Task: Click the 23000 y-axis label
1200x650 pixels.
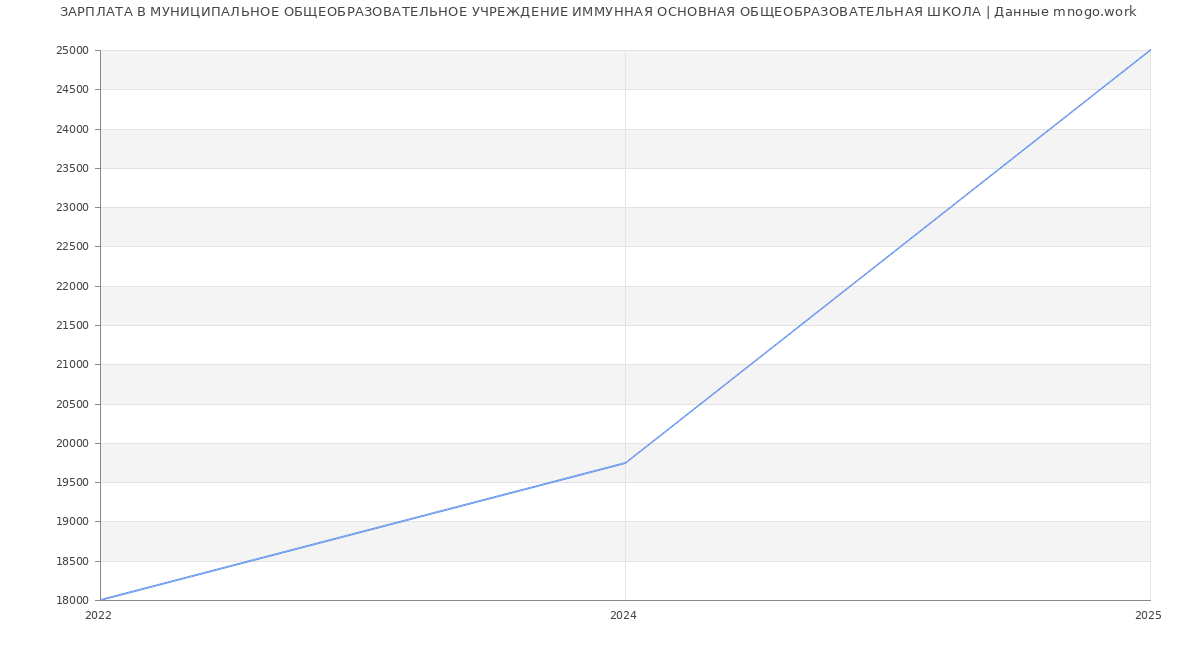Action: (73, 207)
